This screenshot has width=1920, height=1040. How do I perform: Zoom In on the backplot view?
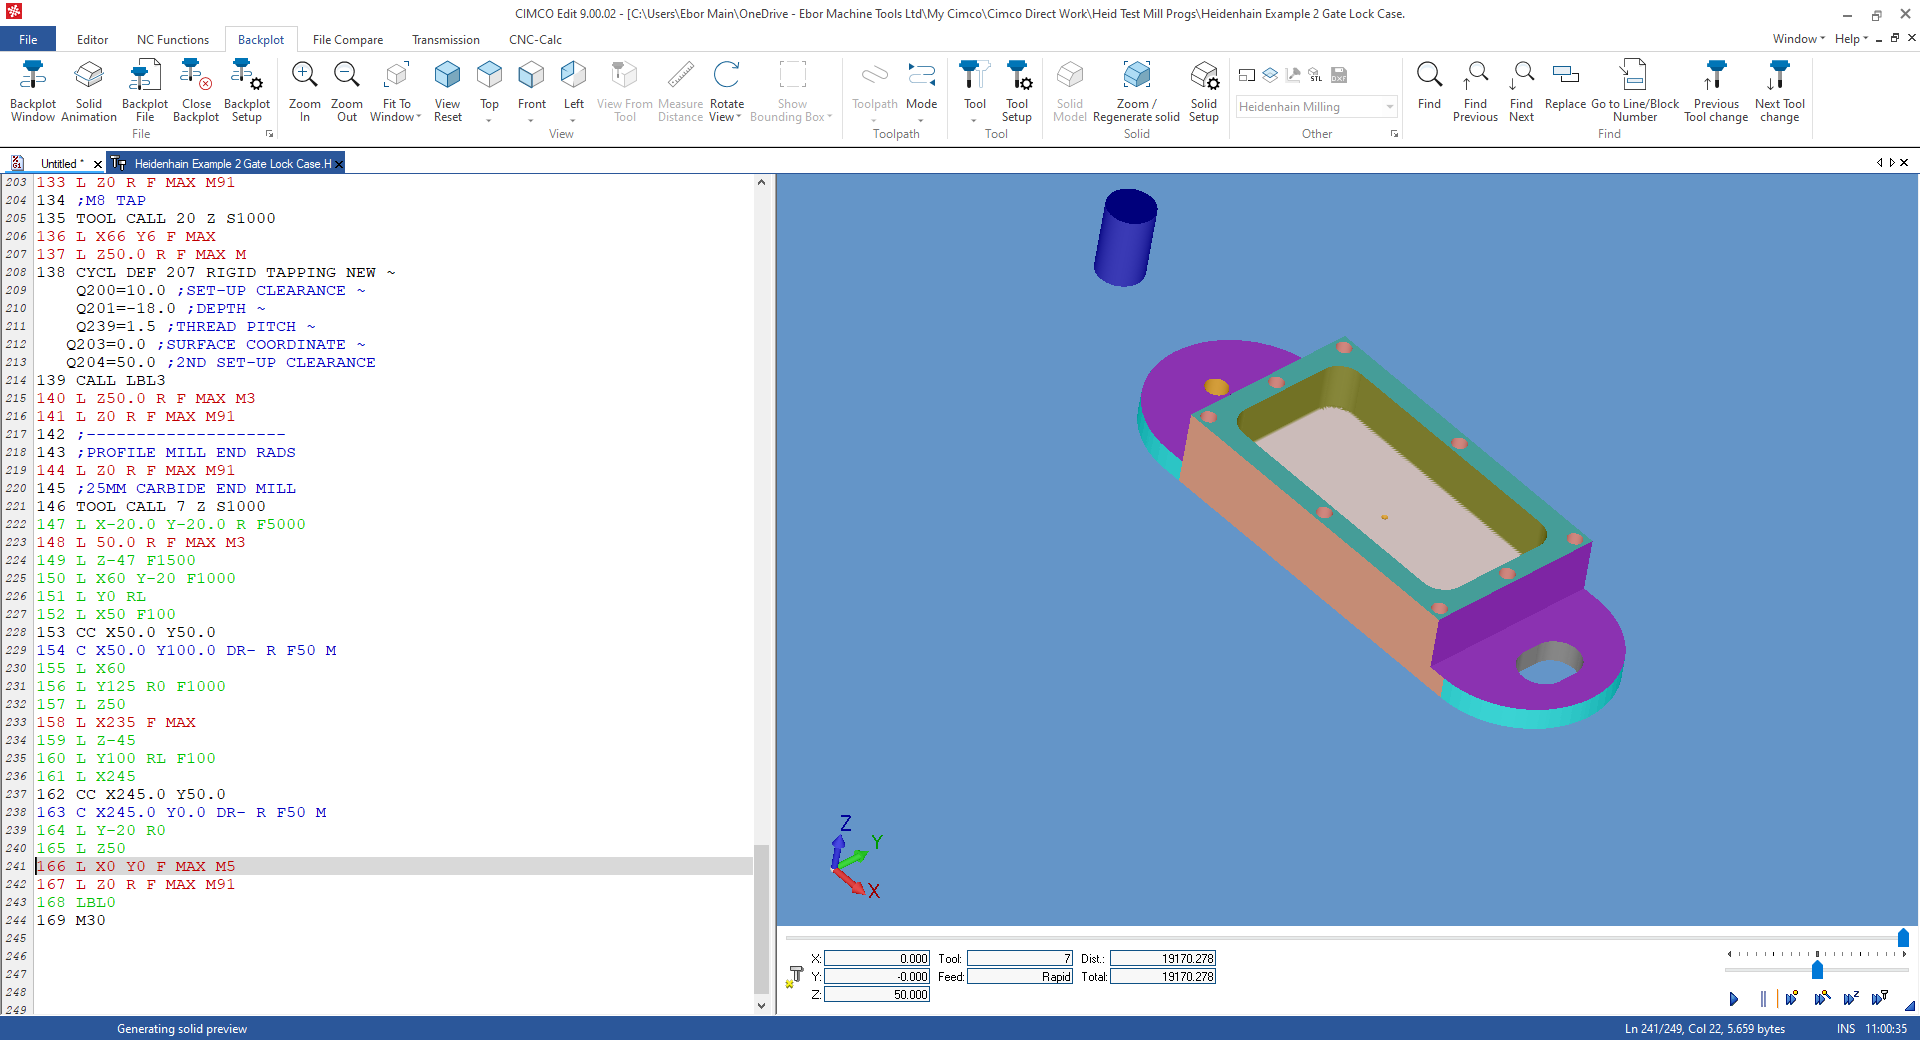pos(305,91)
